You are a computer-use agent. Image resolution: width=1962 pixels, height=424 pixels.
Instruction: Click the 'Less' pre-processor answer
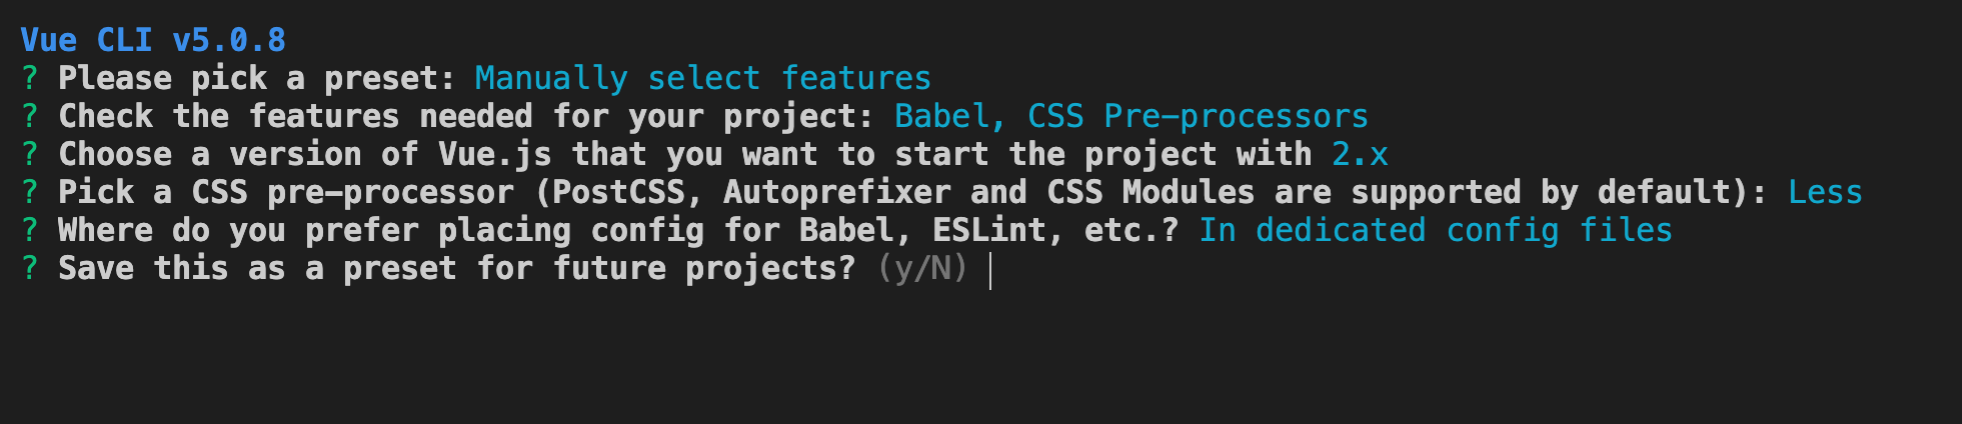(1825, 192)
